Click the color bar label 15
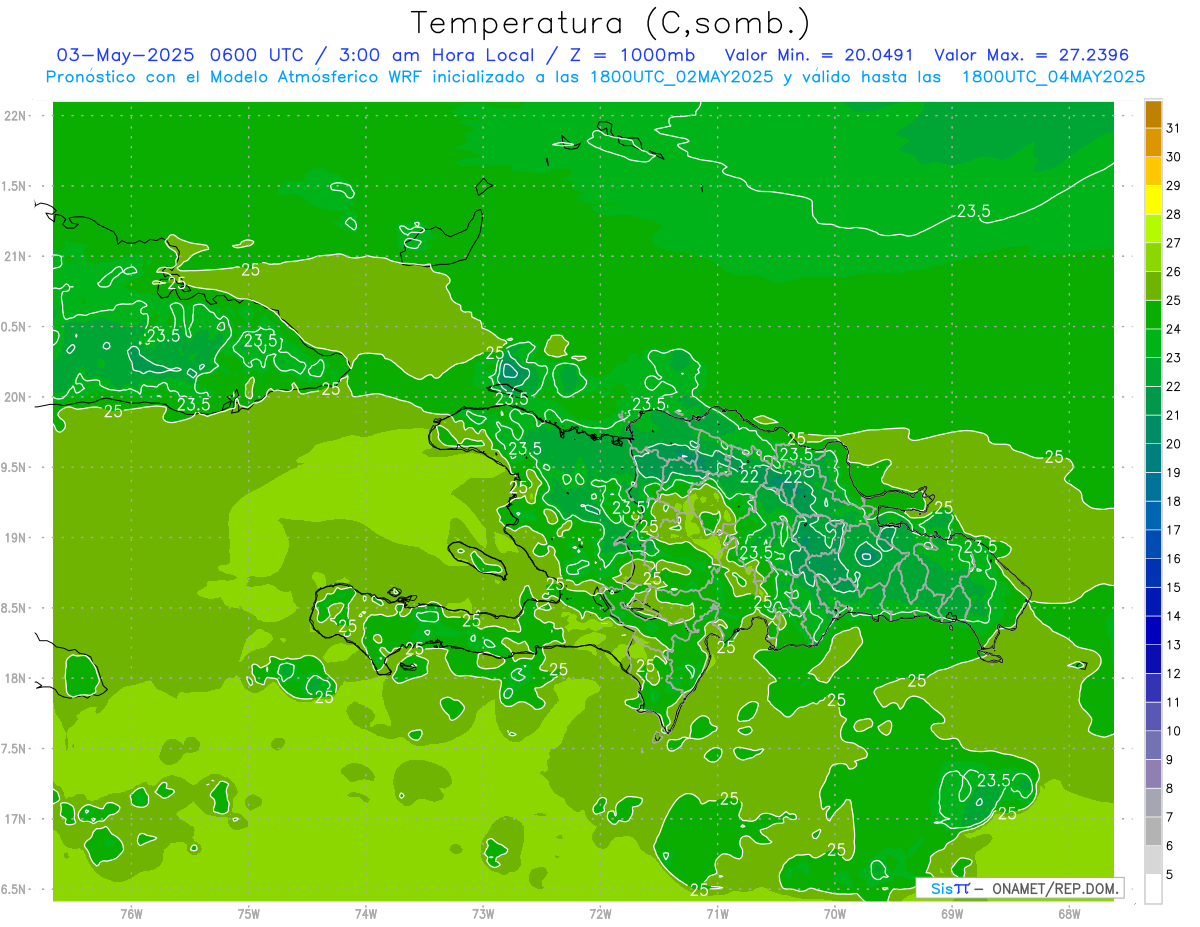This screenshot has height=927, width=1200. coord(1174,588)
